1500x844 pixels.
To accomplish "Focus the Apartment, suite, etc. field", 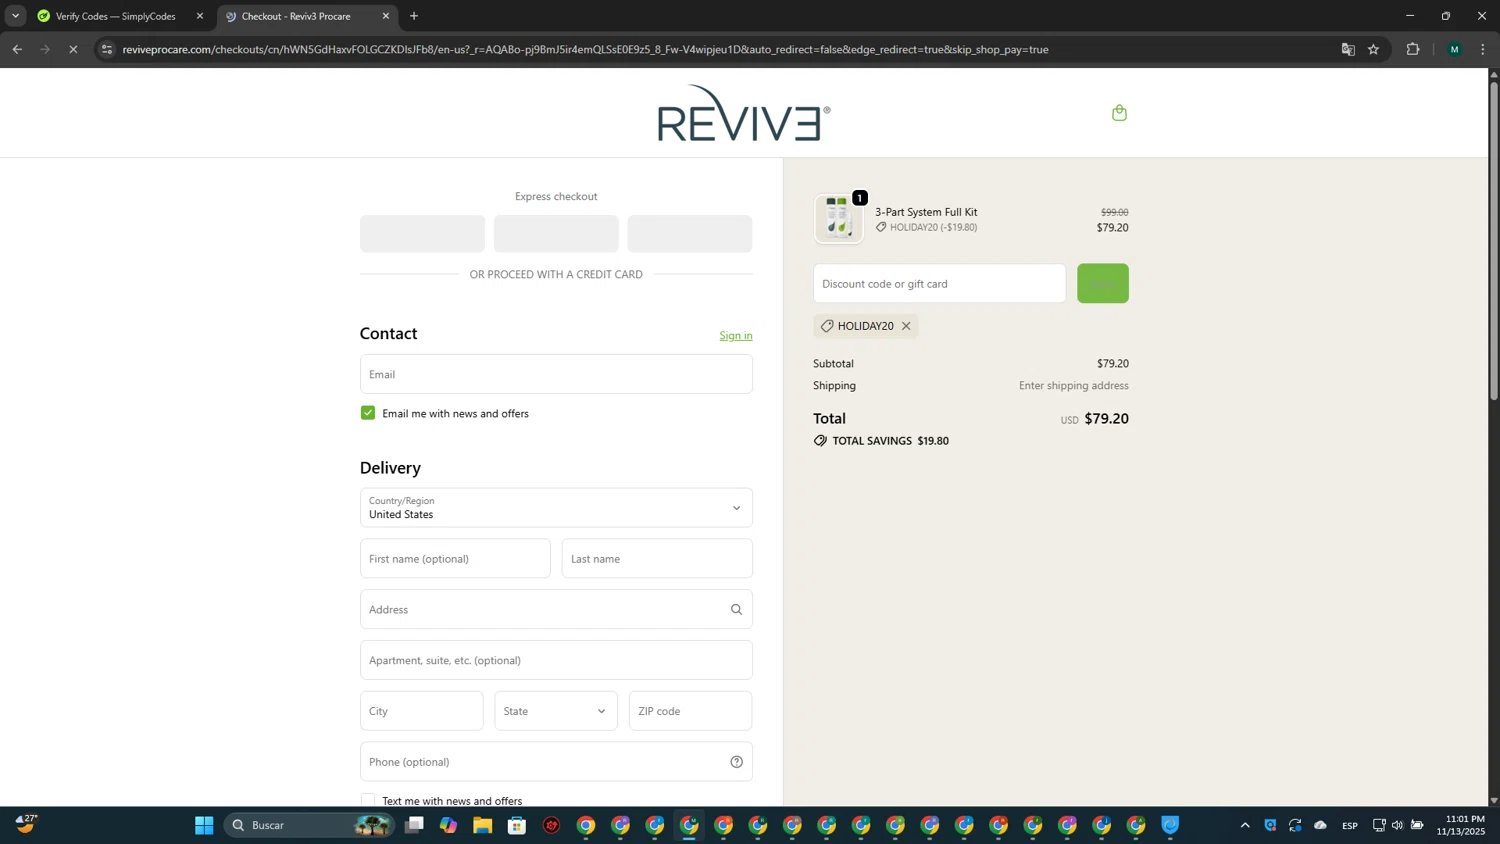I will point(556,660).
